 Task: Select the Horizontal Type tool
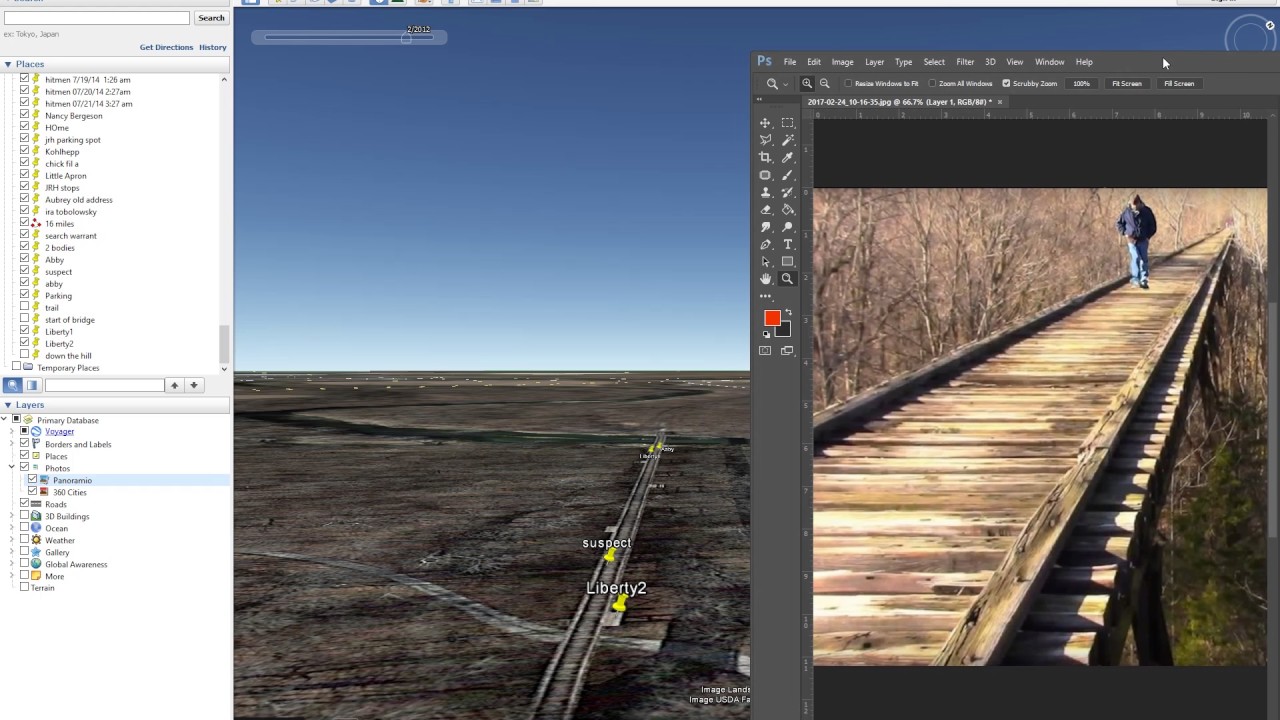(787, 244)
